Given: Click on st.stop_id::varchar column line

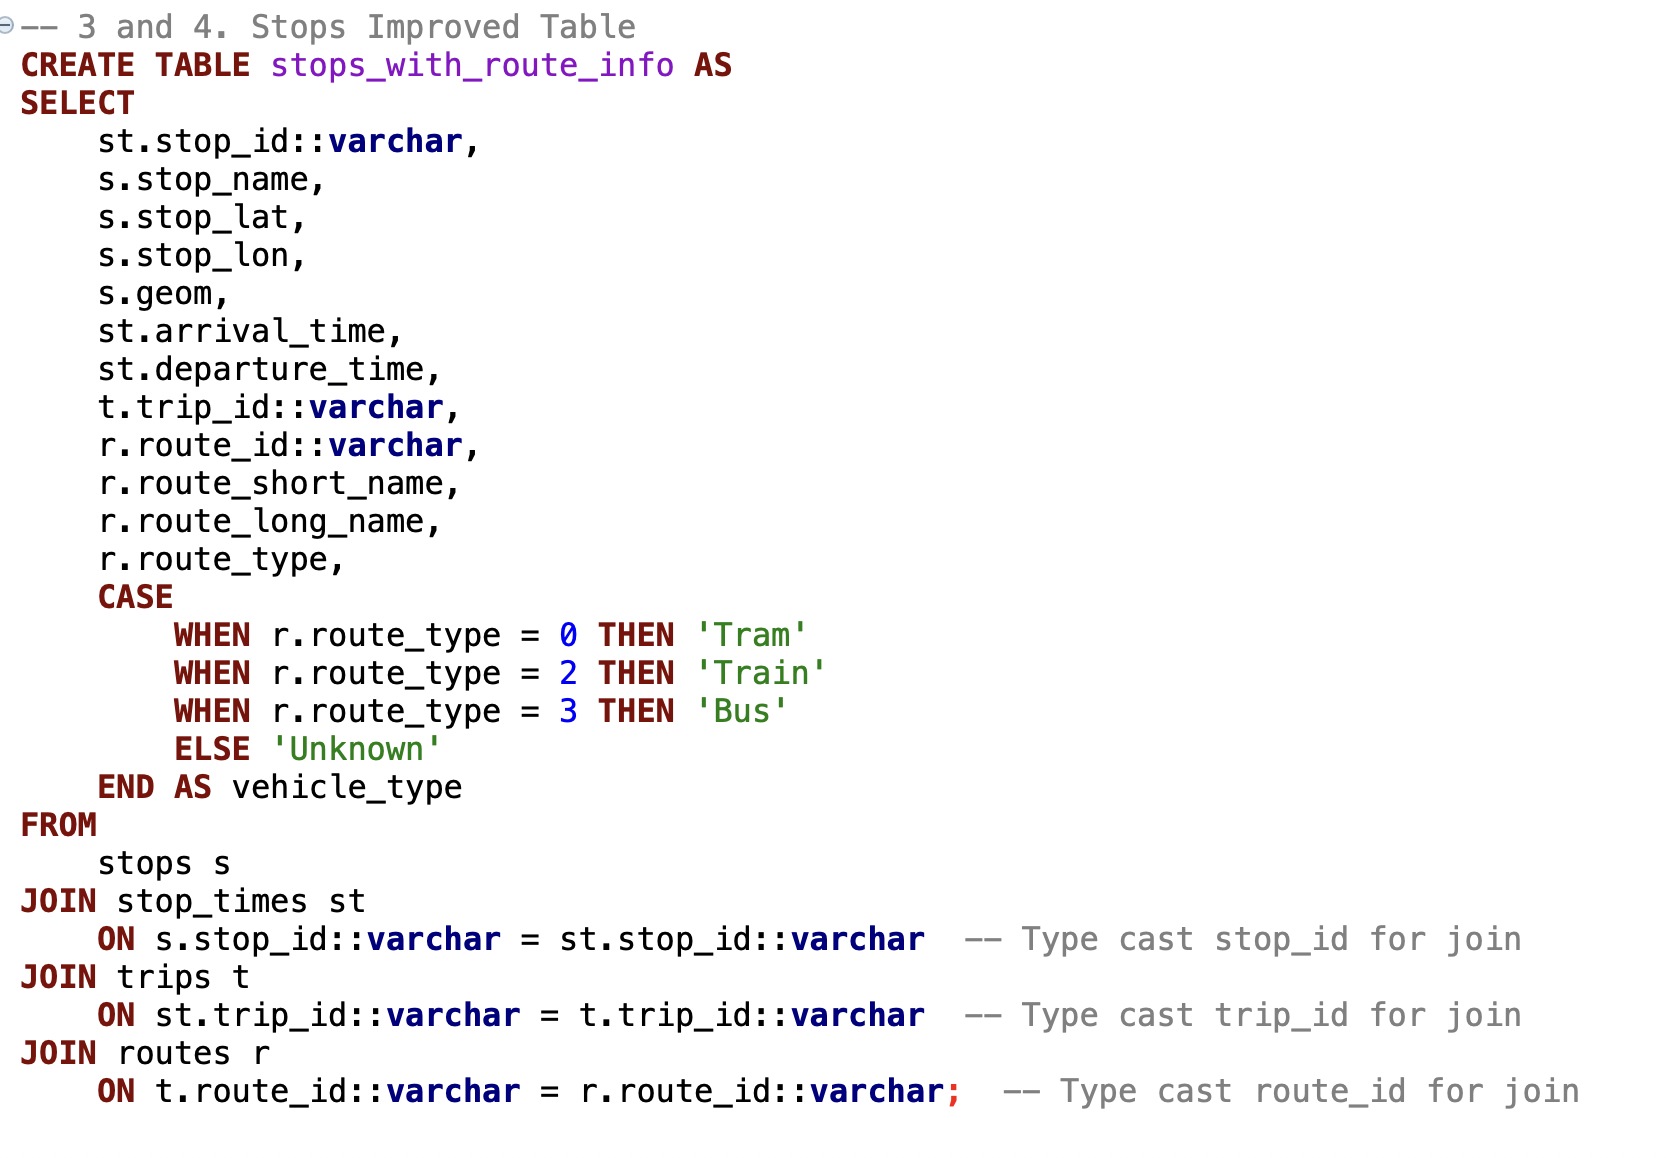Looking at the screenshot, I should coord(289,142).
